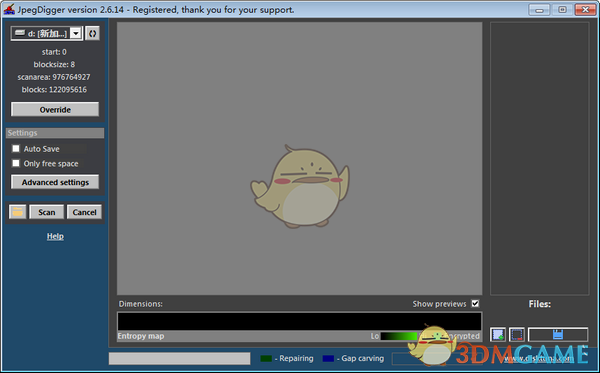Visit the www.disktuna.com link
The image size is (600, 373).
pos(539,358)
